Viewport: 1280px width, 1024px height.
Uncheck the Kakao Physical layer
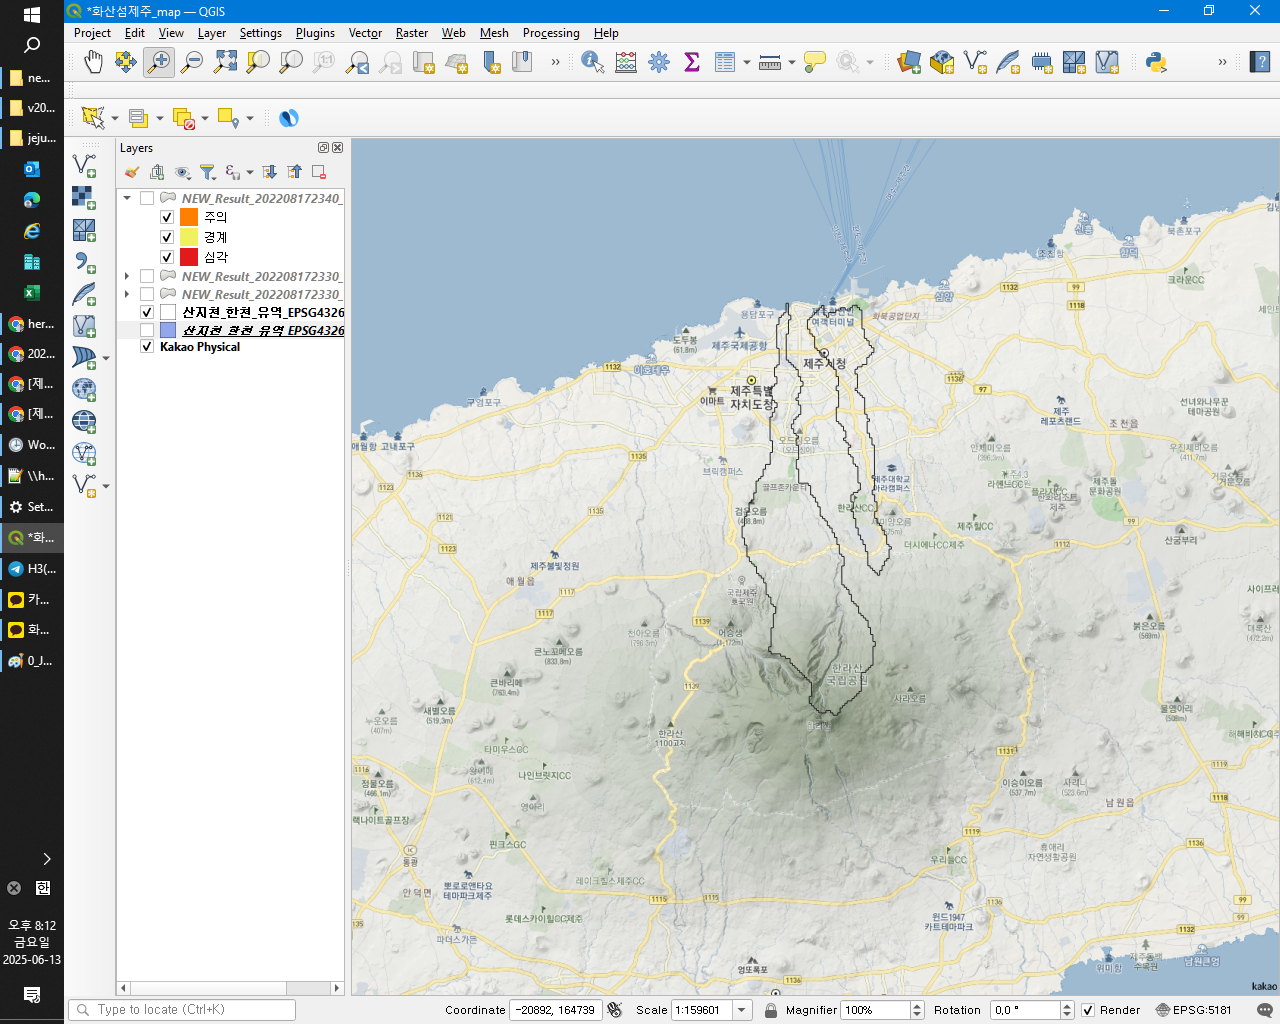click(x=147, y=347)
